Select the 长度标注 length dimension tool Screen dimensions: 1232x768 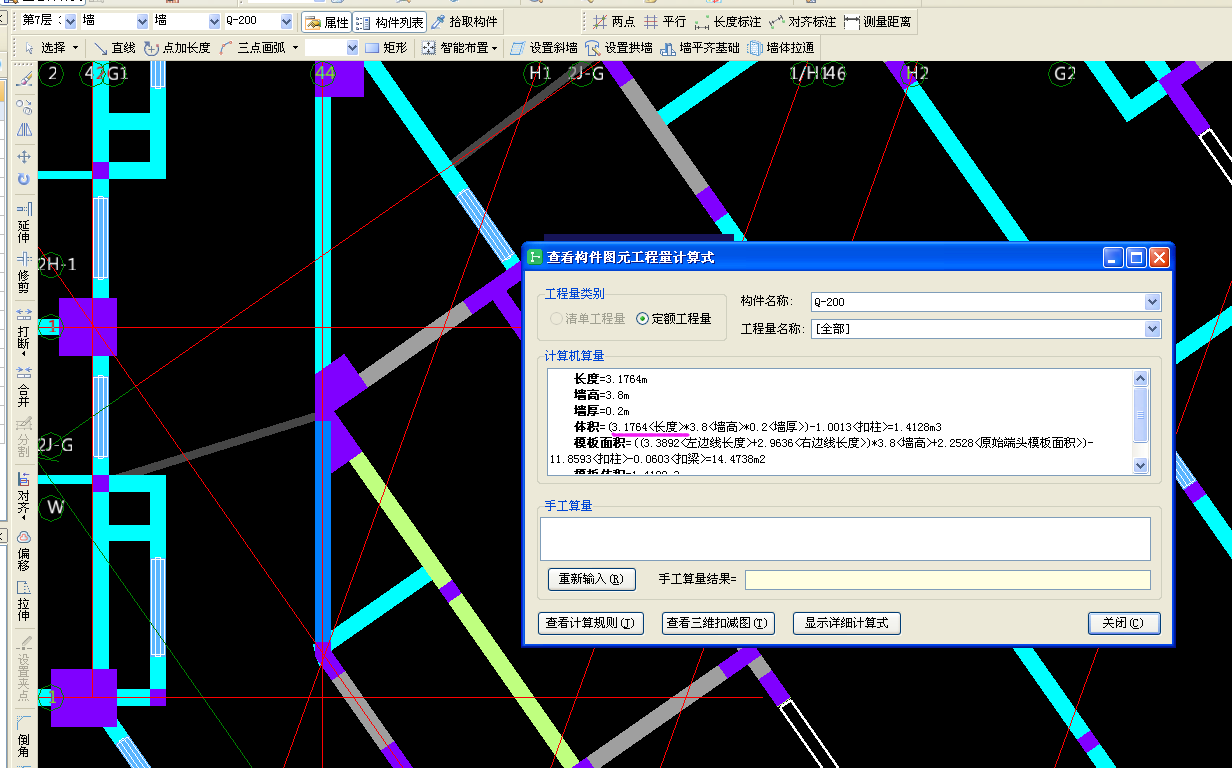pos(727,22)
